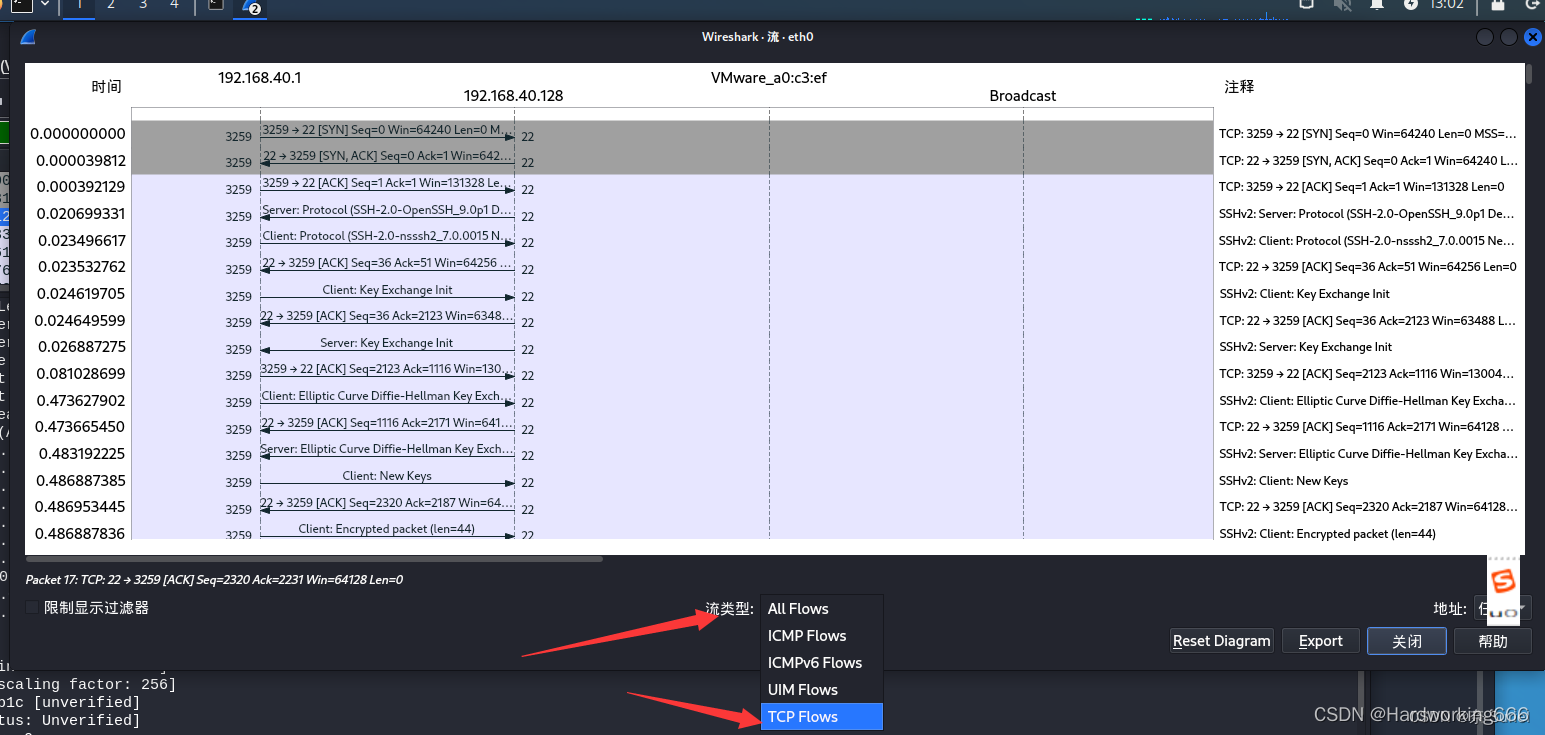The image size is (1545, 735).
Task: Click comment SSHv2: Client: Encrypted packet (len=44)
Action: pos(1327,534)
